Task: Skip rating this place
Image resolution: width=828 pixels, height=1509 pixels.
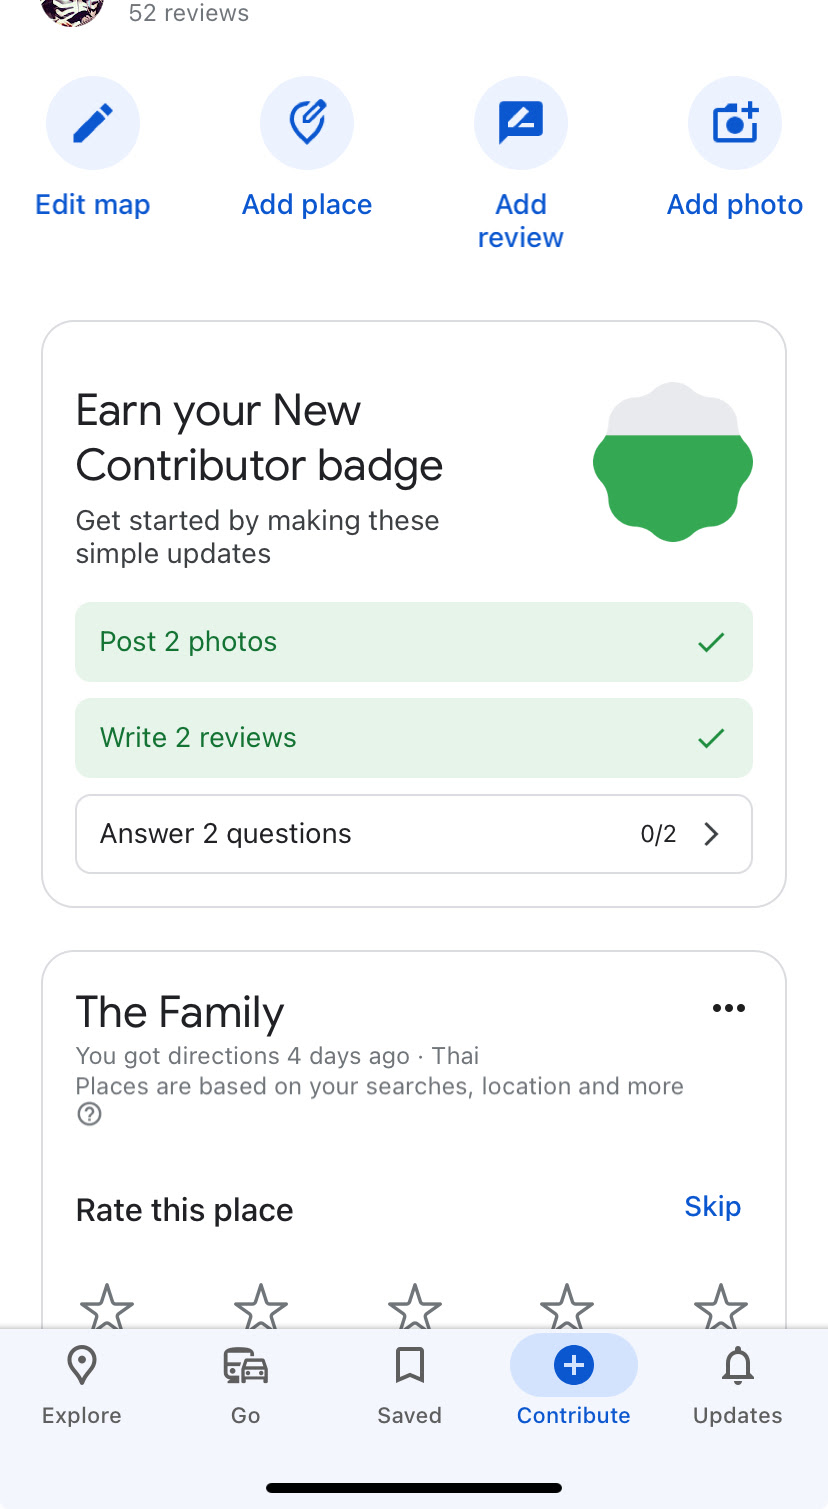Action: 712,1207
